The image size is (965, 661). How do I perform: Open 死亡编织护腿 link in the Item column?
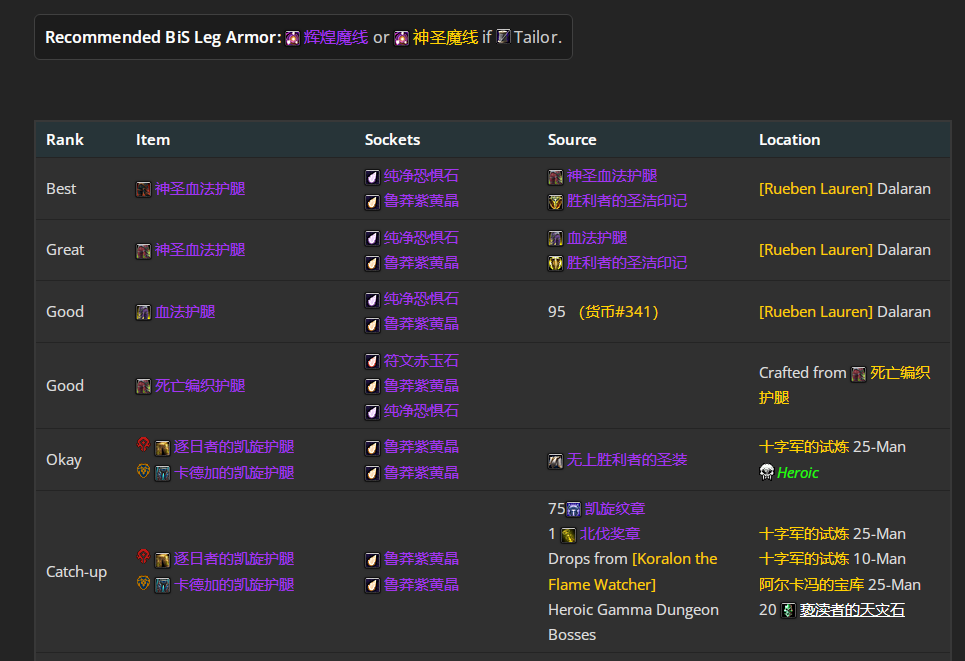pyautogui.click(x=199, y=386)
